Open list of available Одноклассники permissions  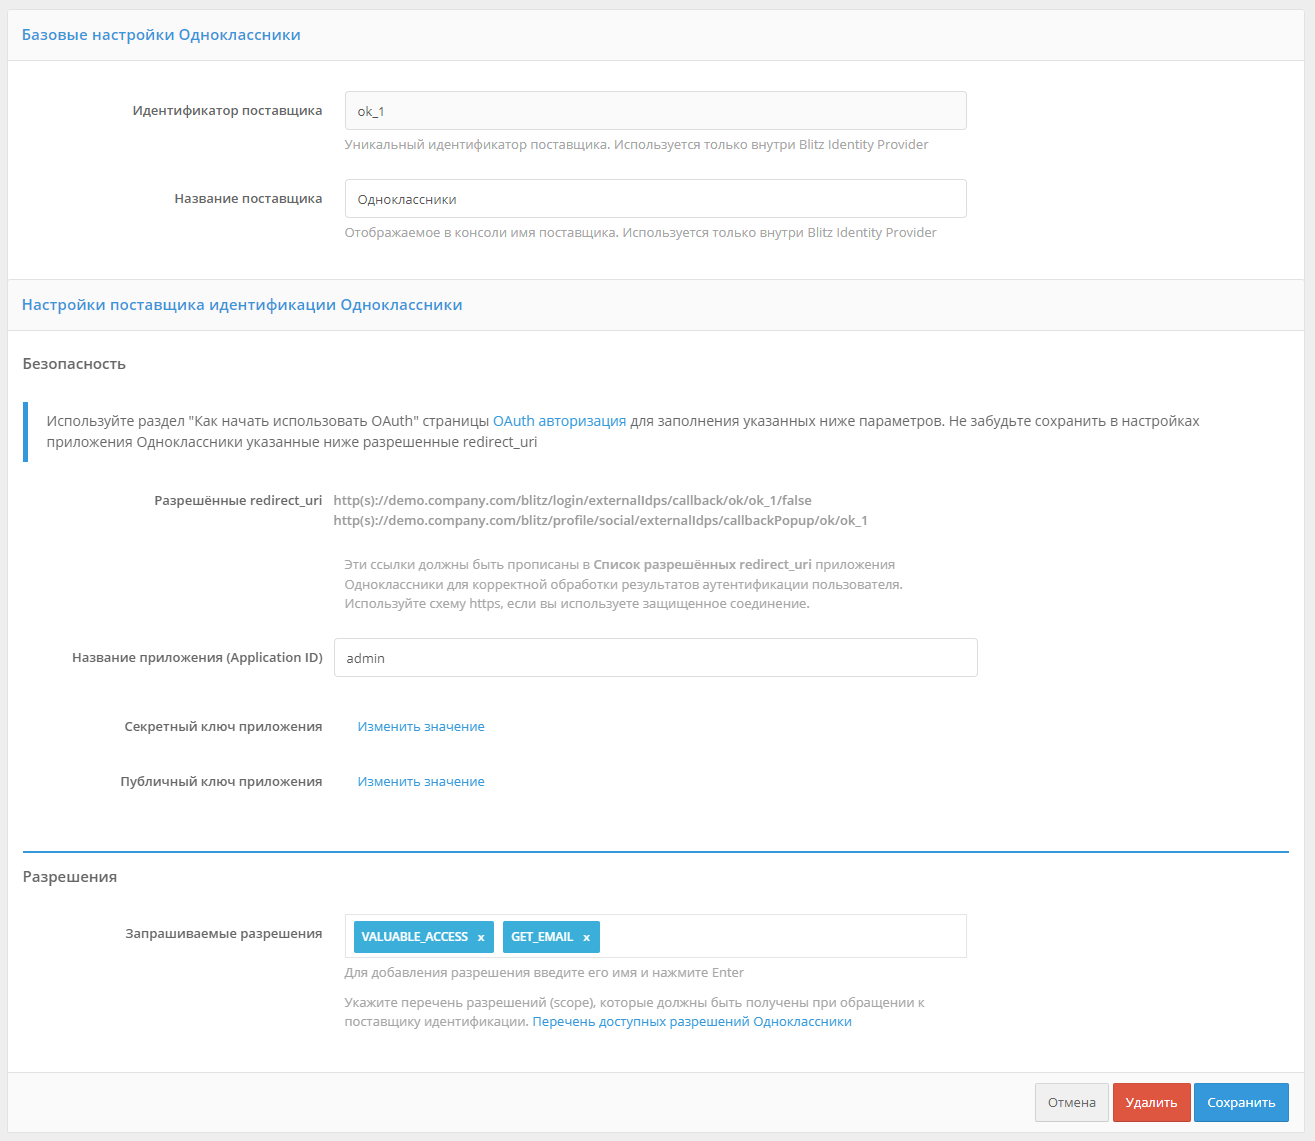692,1022
